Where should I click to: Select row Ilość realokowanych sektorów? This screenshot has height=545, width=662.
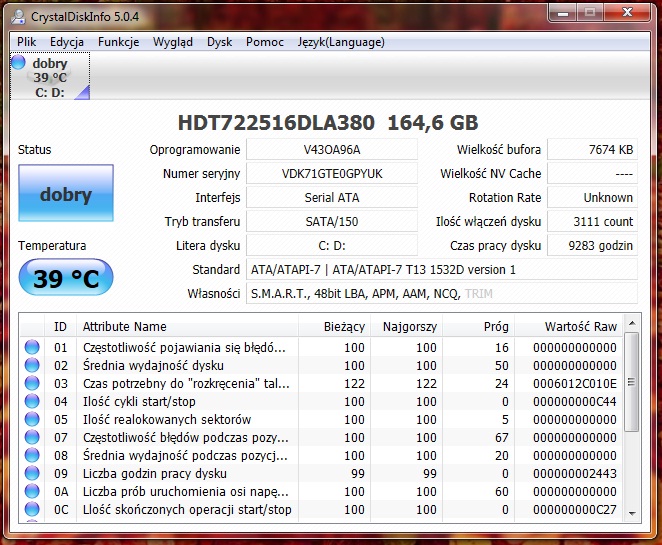321,419
